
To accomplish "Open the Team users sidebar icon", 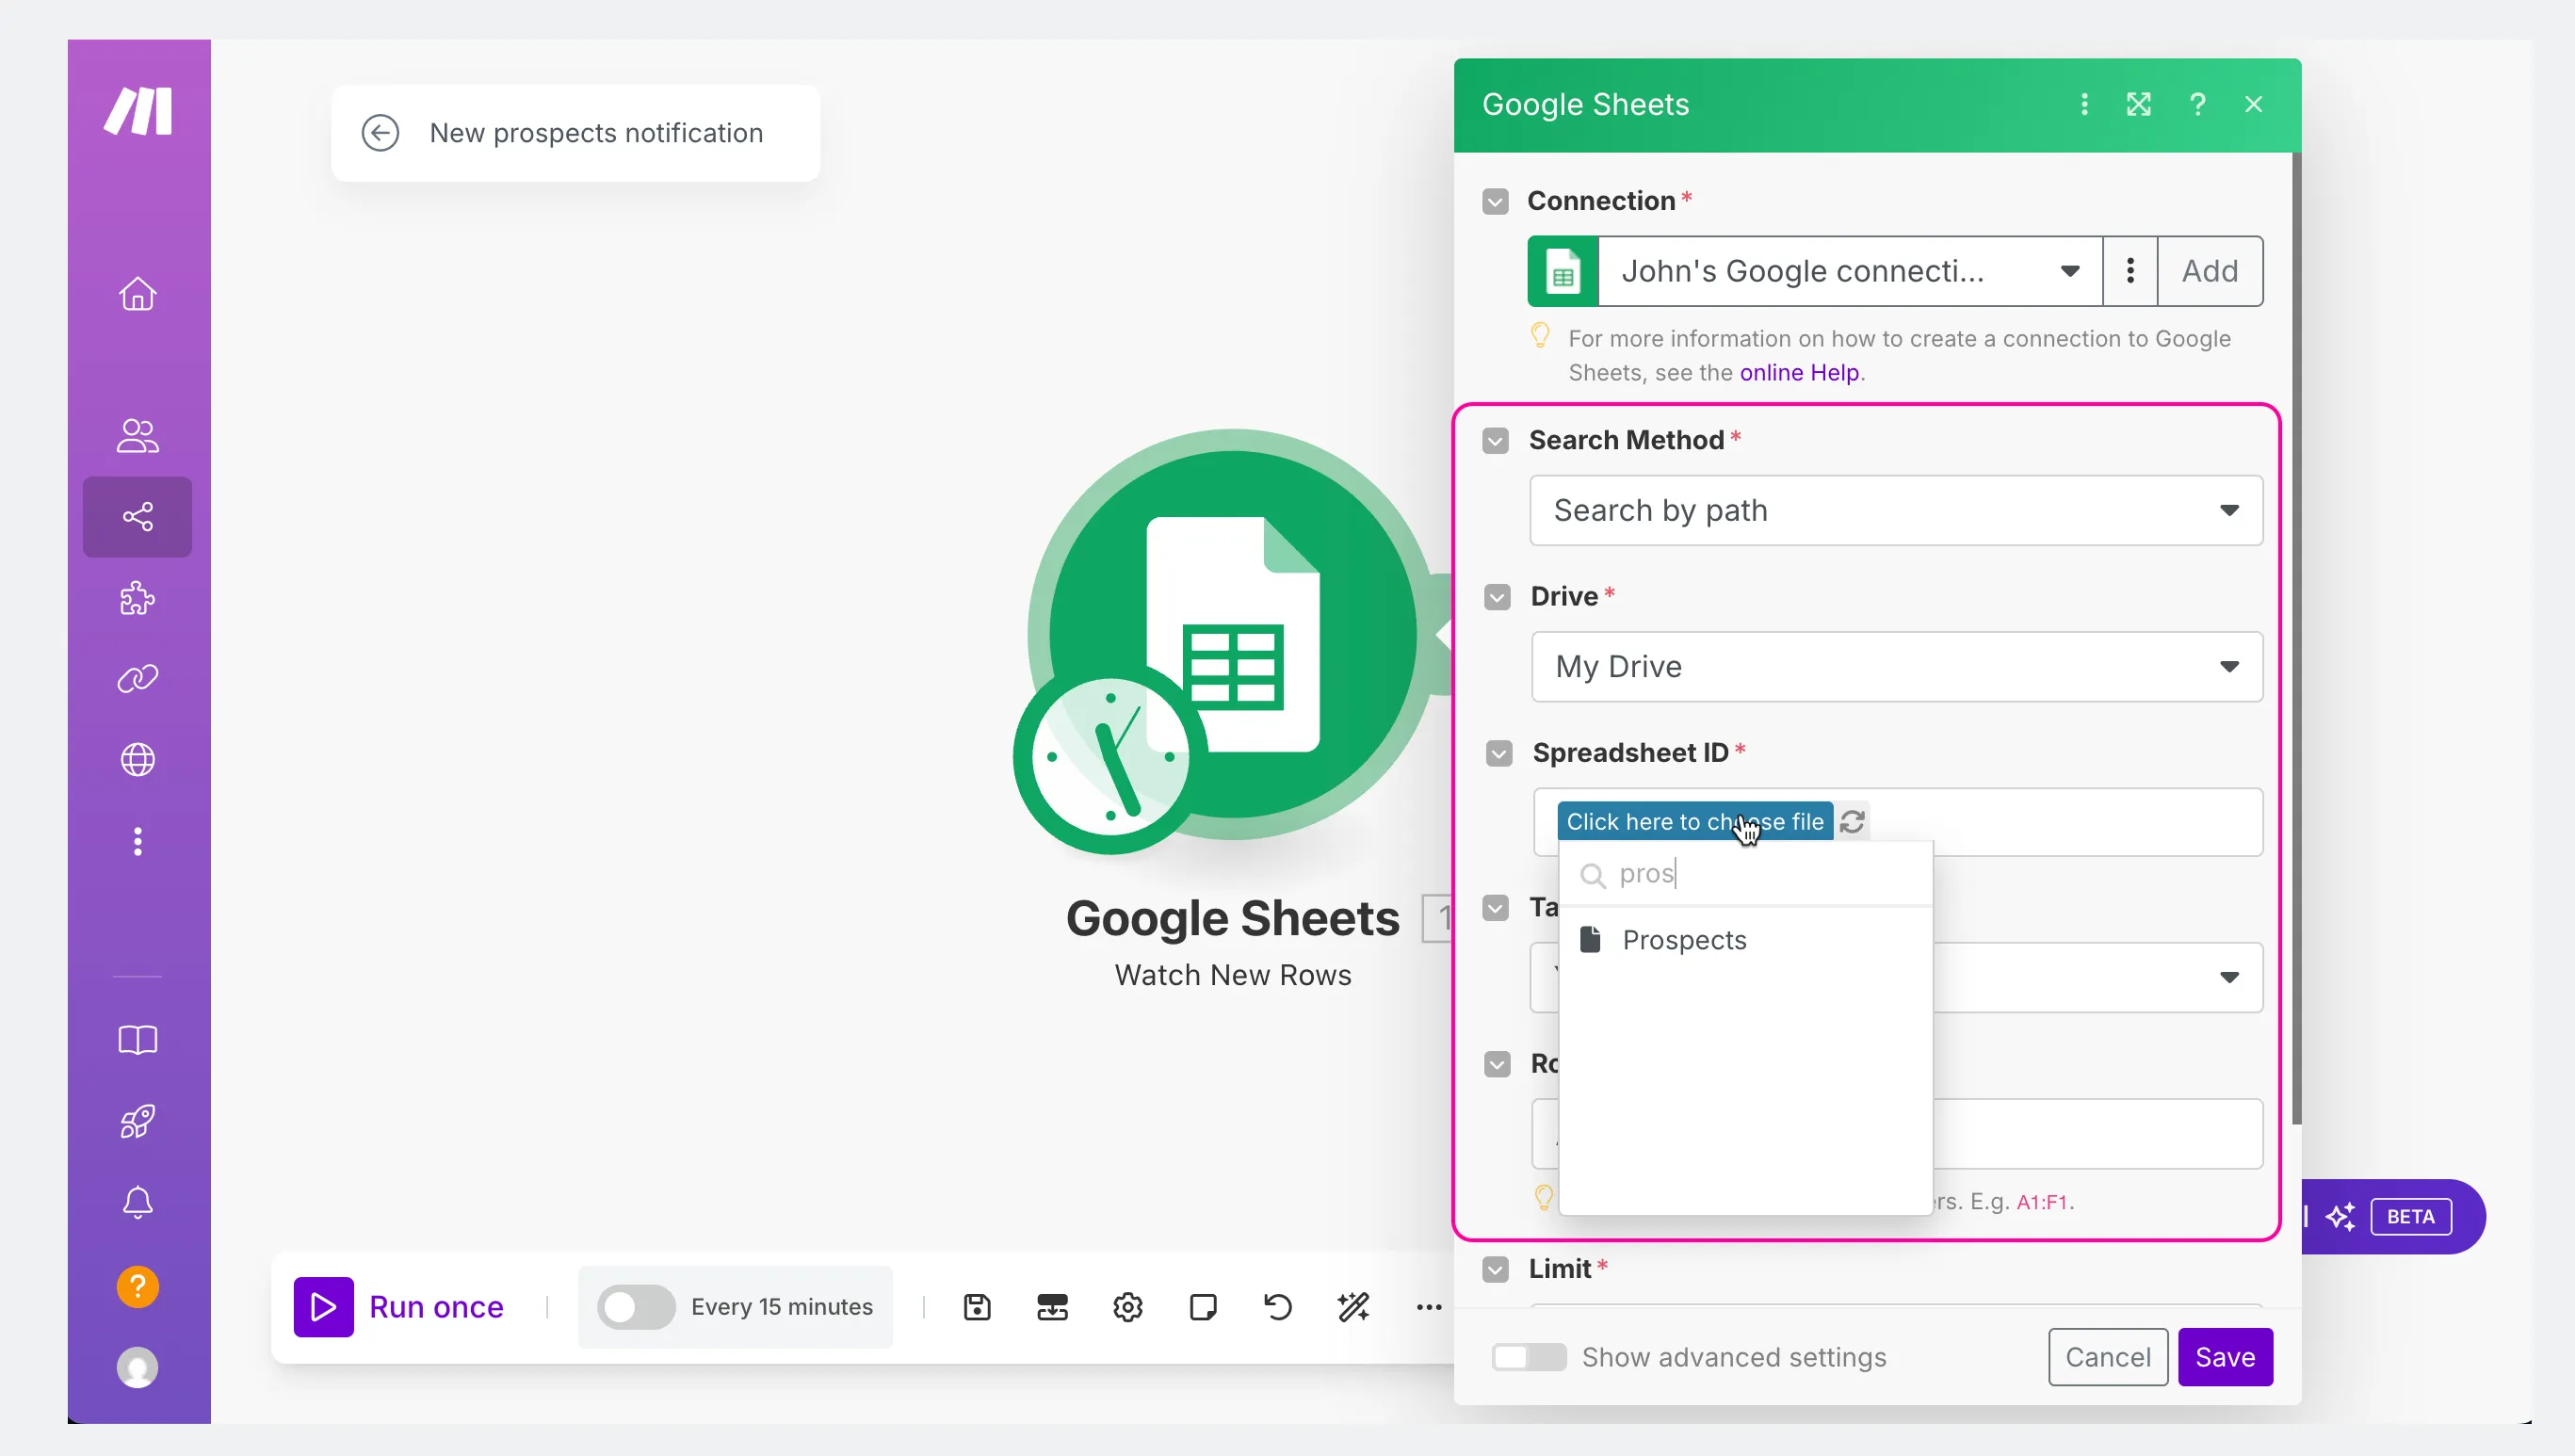I will pyautogui.click(x=138, y=435).
